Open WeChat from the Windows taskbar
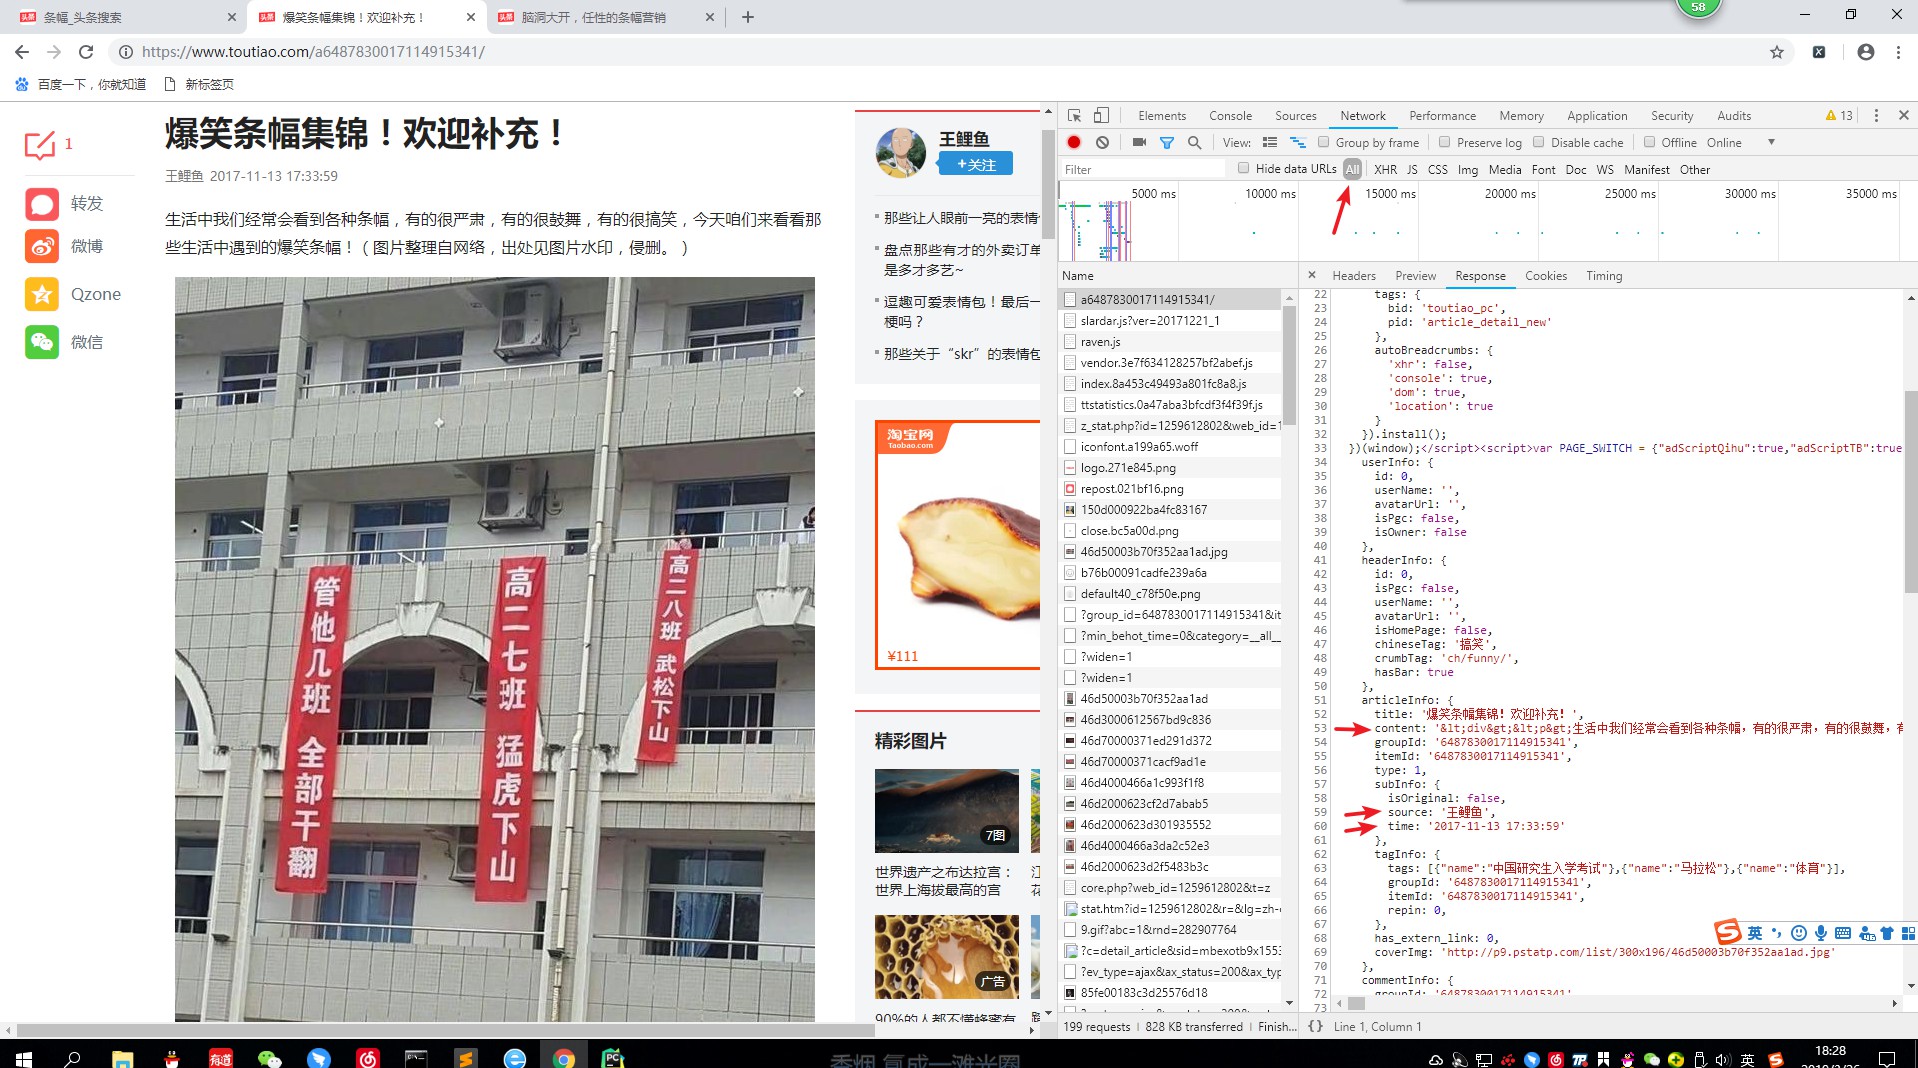 269,1058
